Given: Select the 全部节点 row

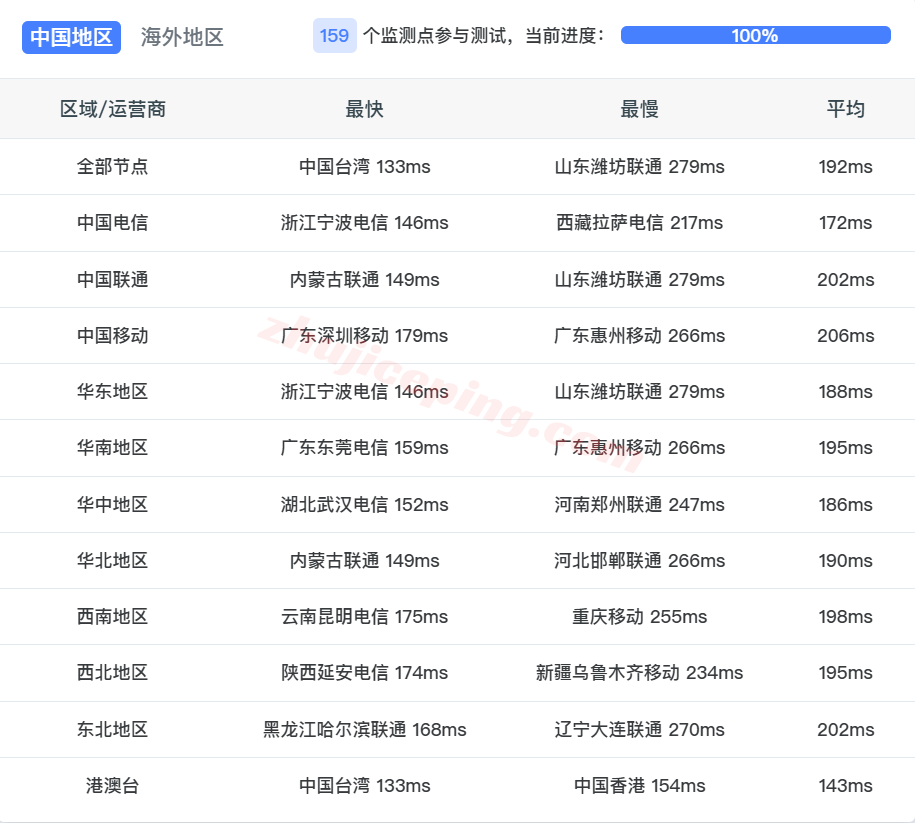Looking at the screenshot, I should (111, 167).
